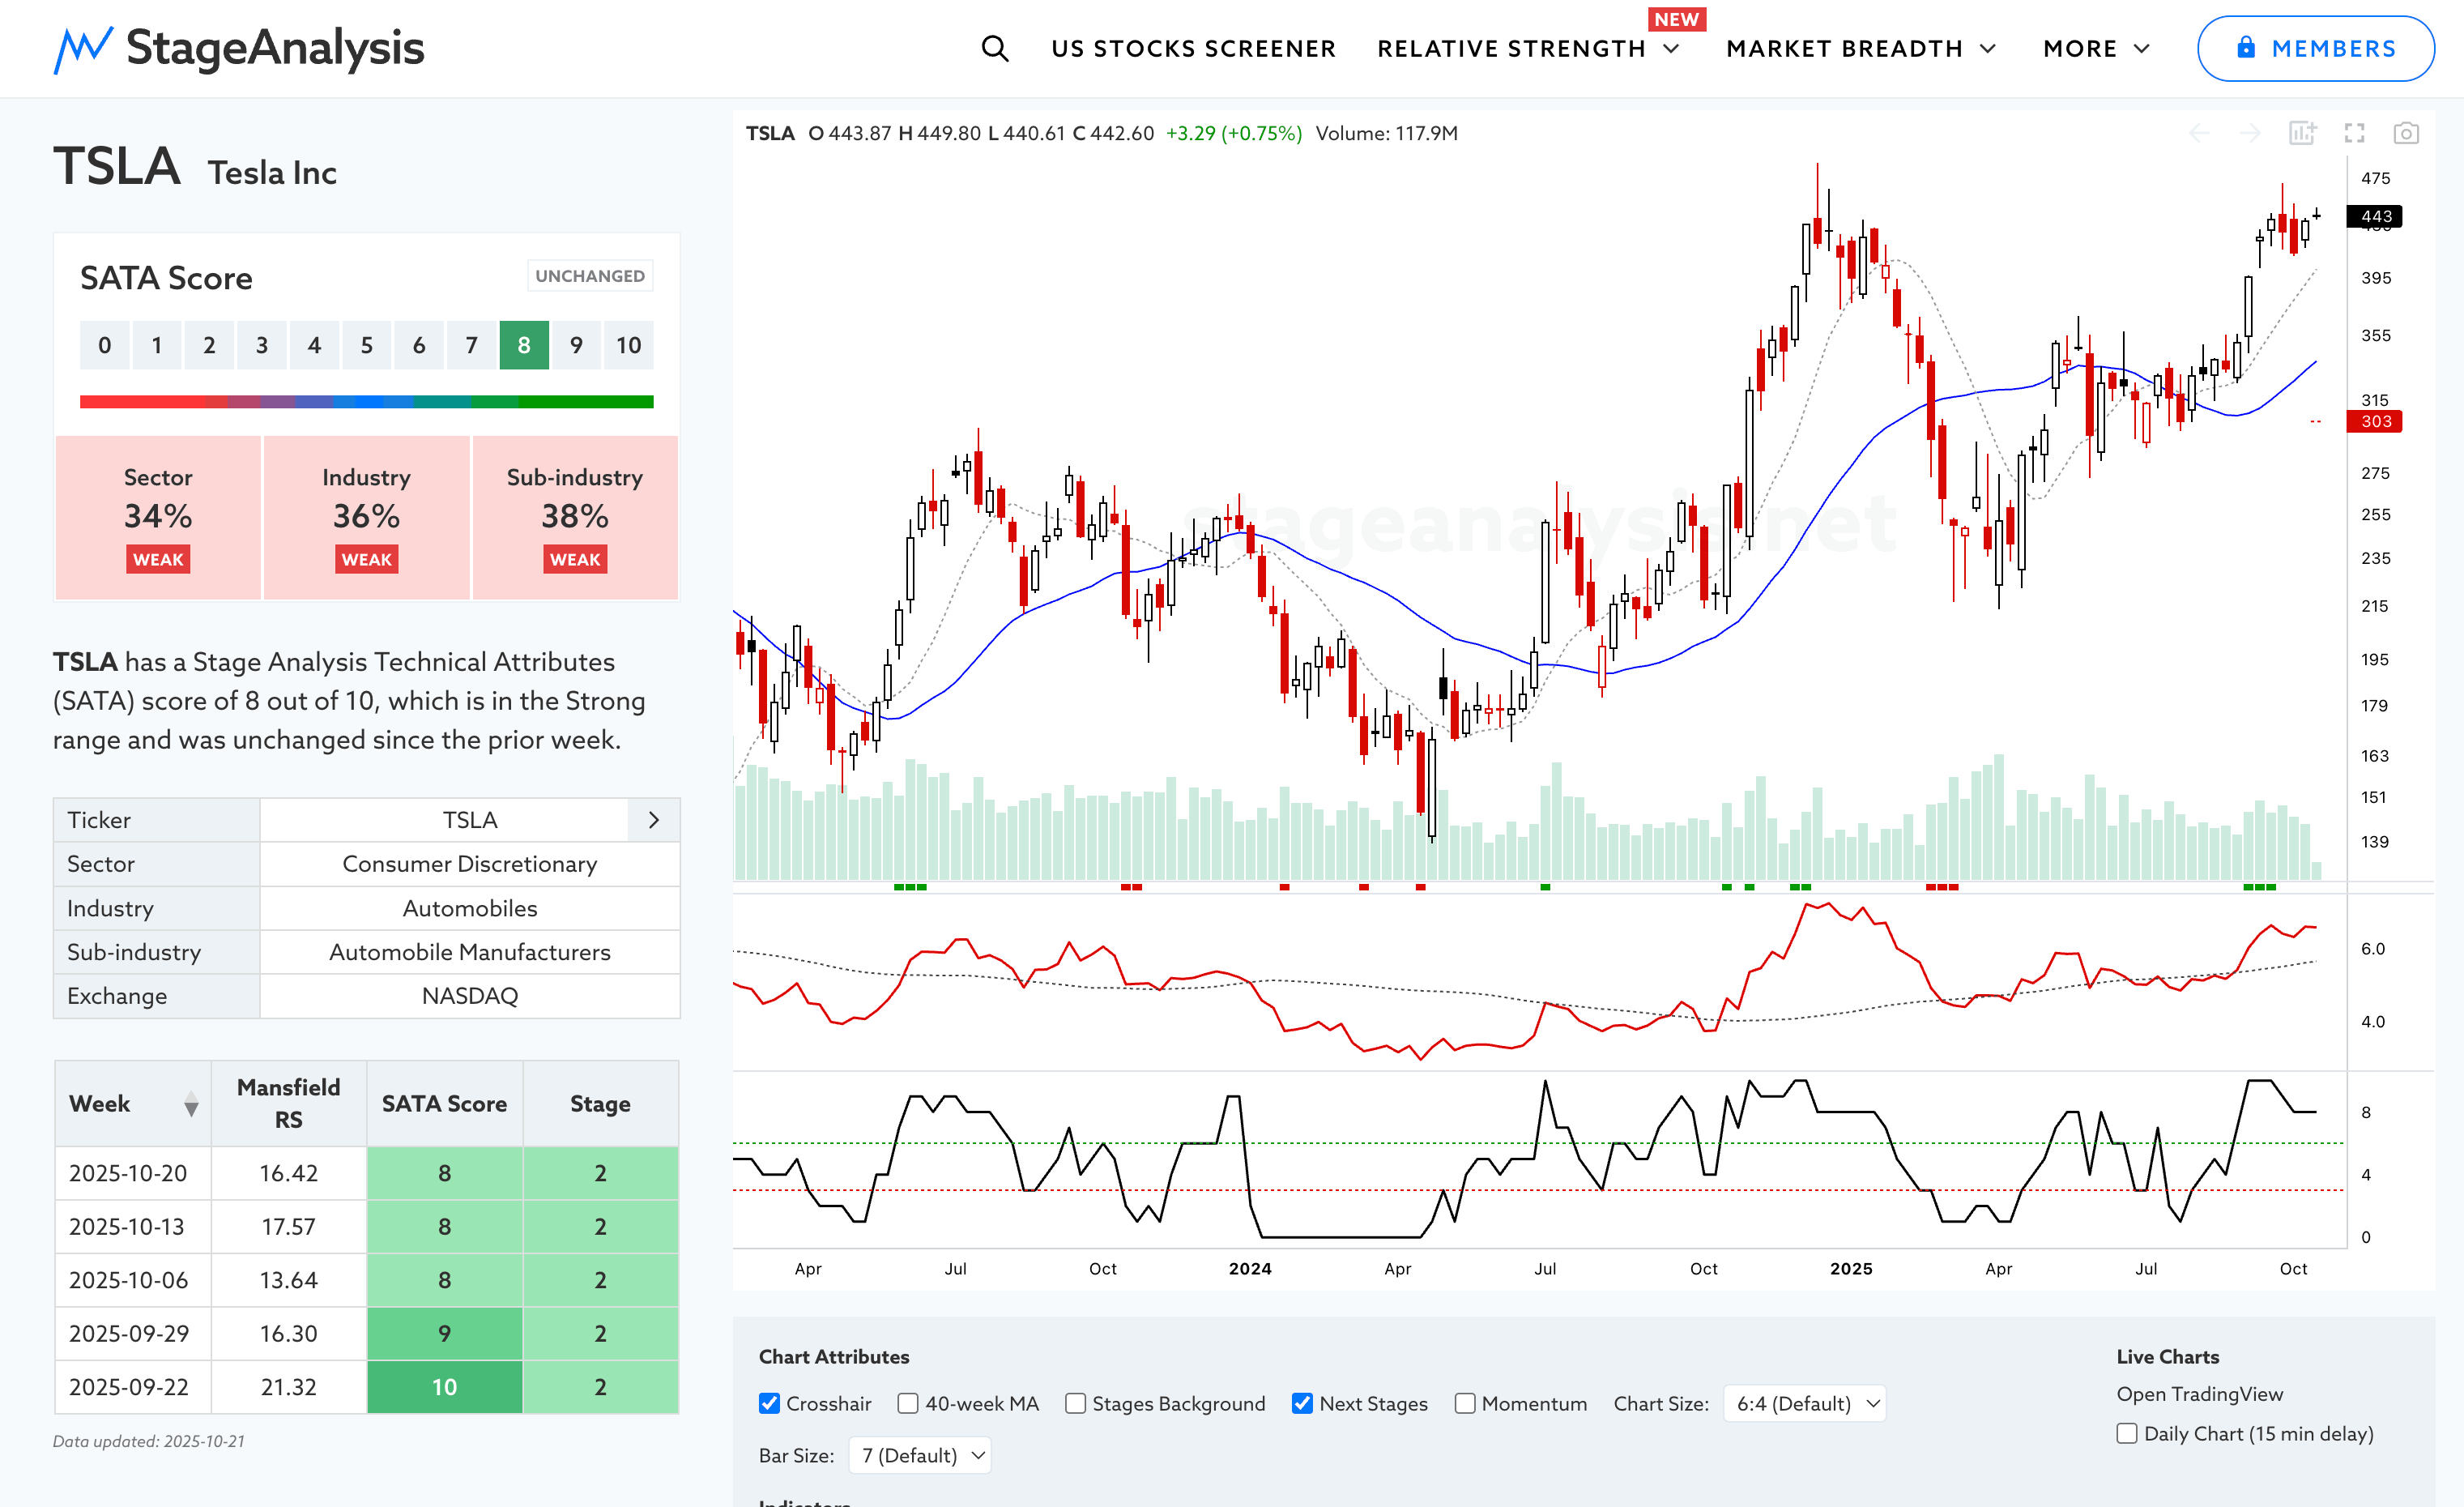Expand the Ticker row chevron
Screen dimensions: 2464x1507
[654, 820]
